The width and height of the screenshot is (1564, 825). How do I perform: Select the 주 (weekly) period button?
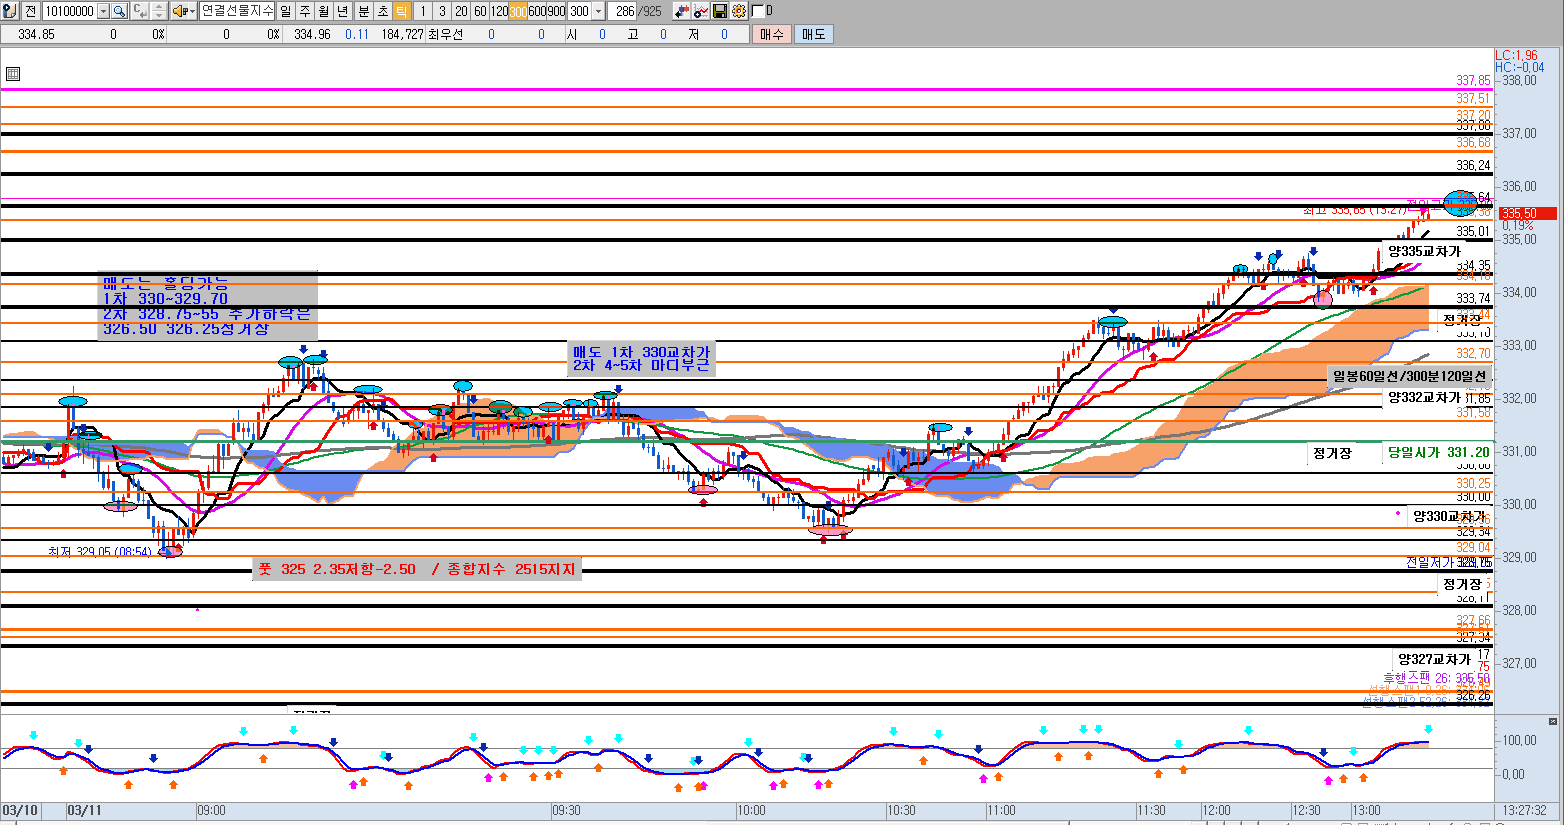pos(305,11)
